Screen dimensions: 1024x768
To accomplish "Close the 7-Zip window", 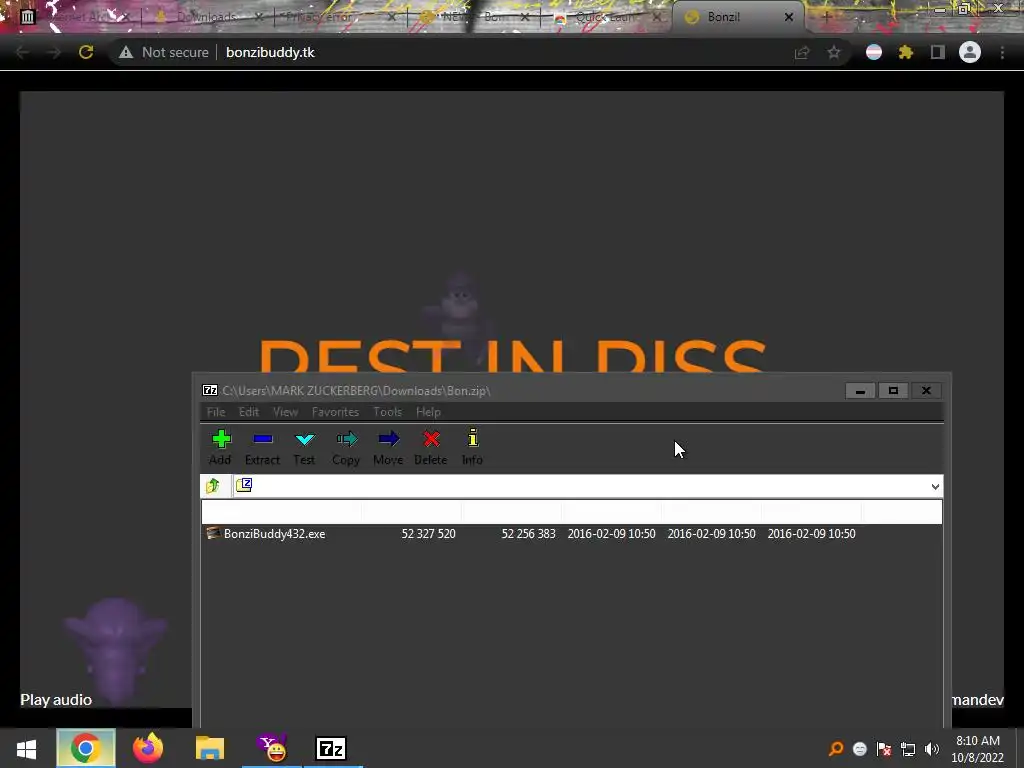I will coord(926,391).
